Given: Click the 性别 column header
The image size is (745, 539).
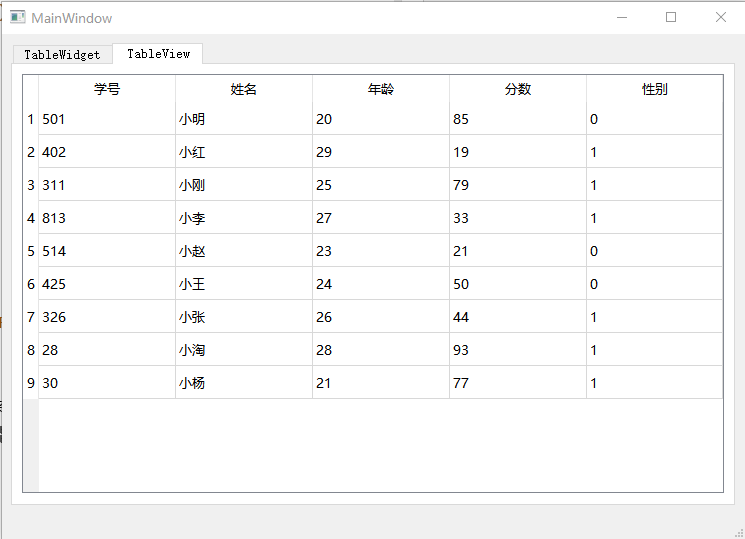Looking at the screenshot, I should click(x=654, y=89).
